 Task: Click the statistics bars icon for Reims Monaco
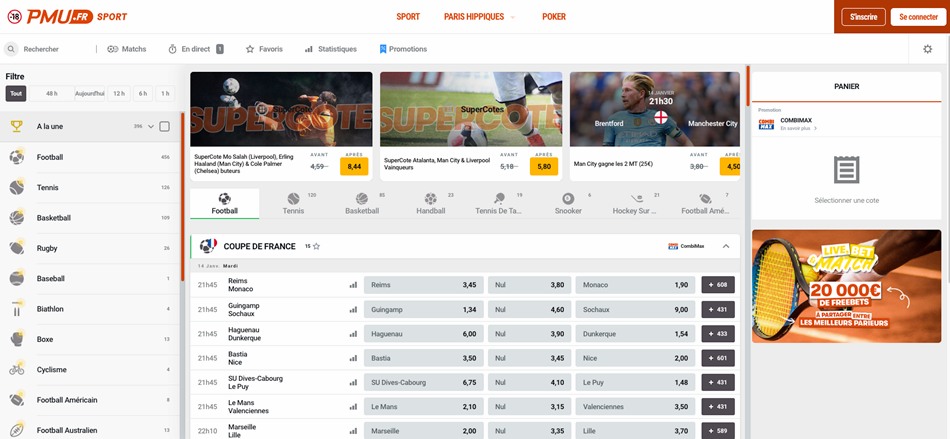353,285
